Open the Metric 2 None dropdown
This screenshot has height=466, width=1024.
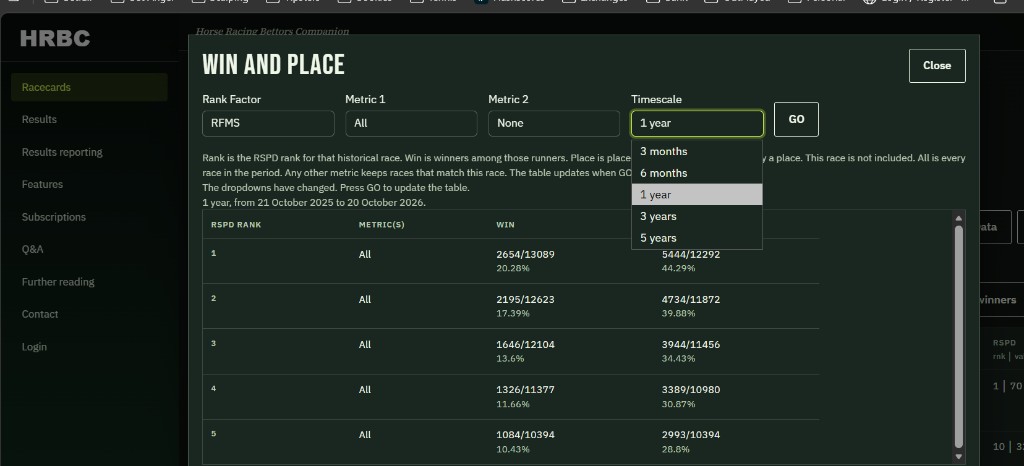(554, 123)
